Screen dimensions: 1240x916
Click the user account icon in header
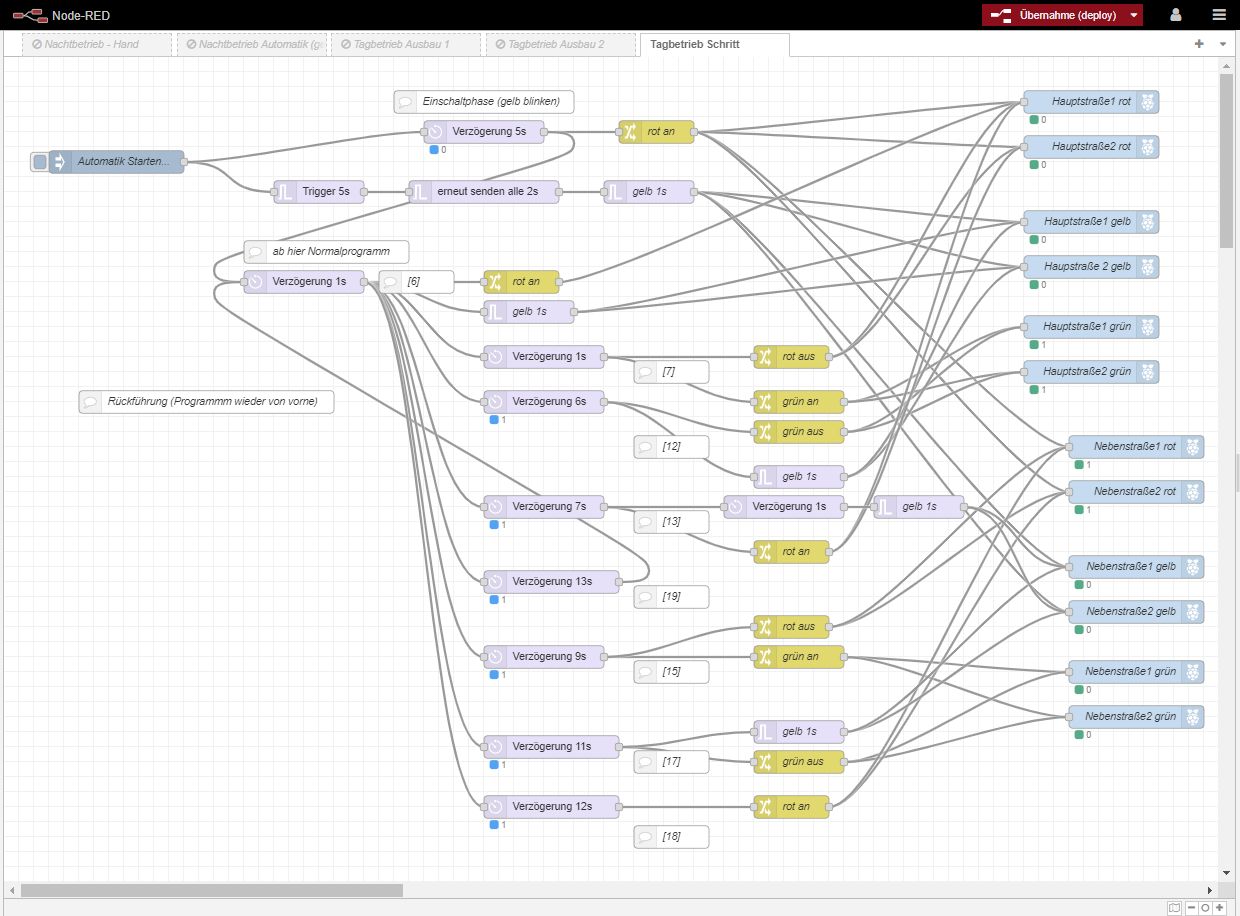(x=1176, y=15)
